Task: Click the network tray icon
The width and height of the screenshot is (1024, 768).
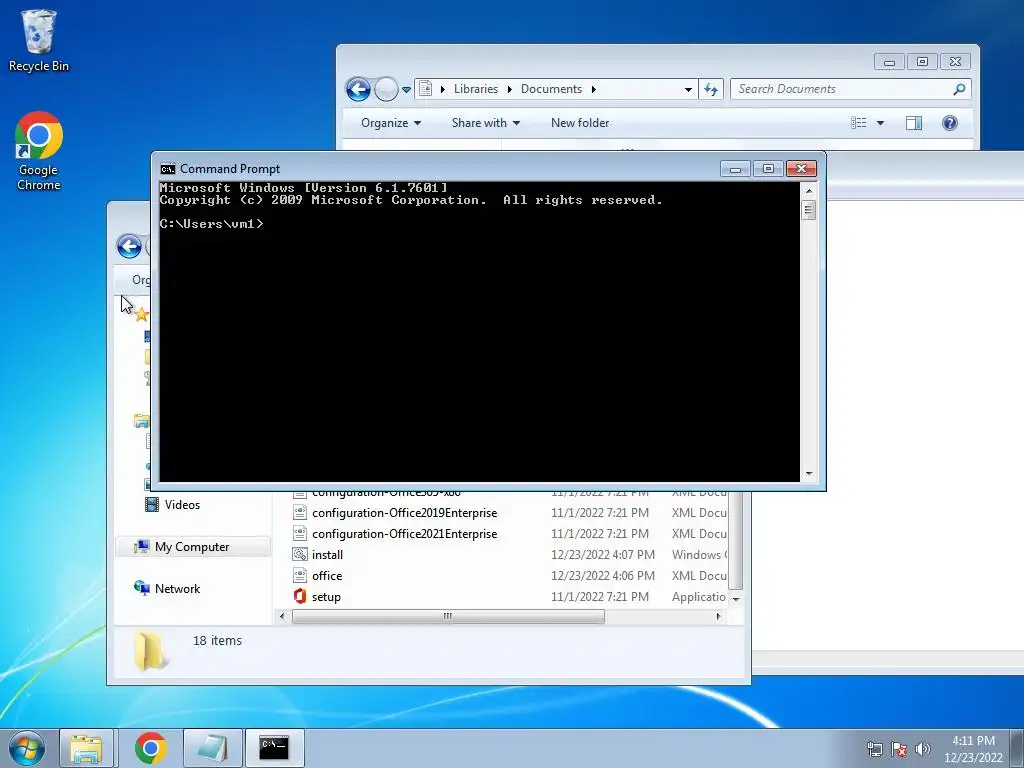Action: pos(874,749)
